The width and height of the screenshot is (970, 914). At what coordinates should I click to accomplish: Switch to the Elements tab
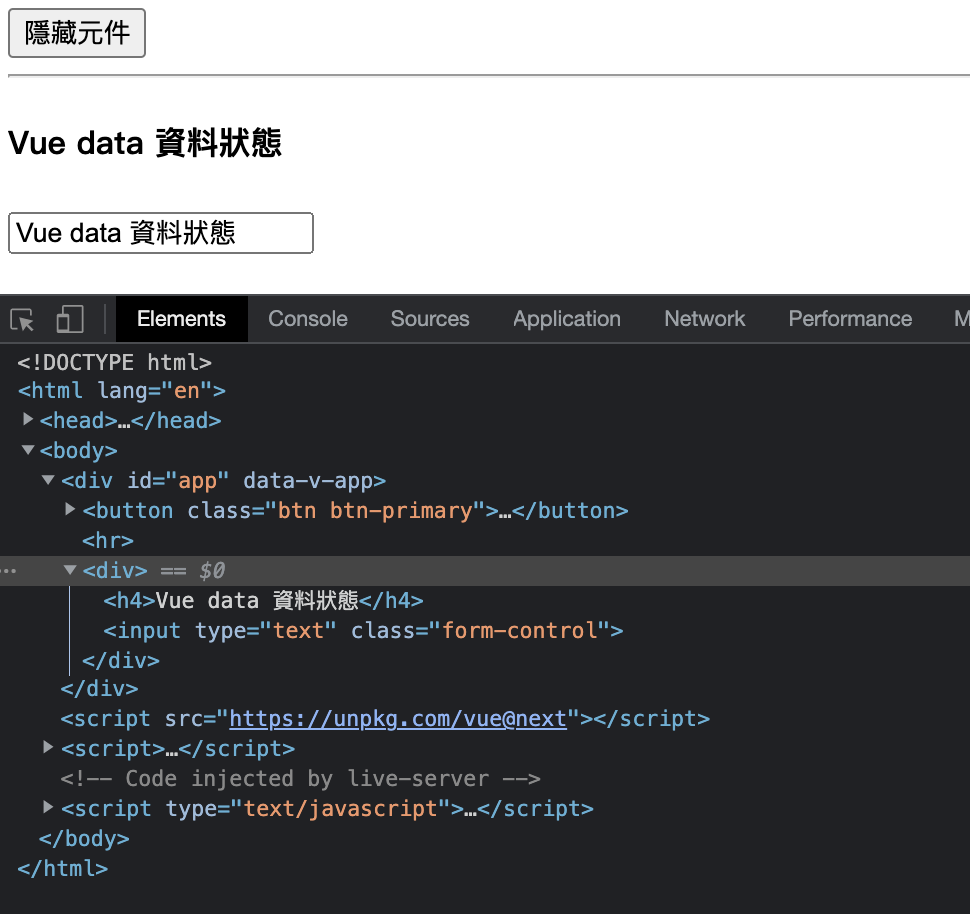pos(181,319)
